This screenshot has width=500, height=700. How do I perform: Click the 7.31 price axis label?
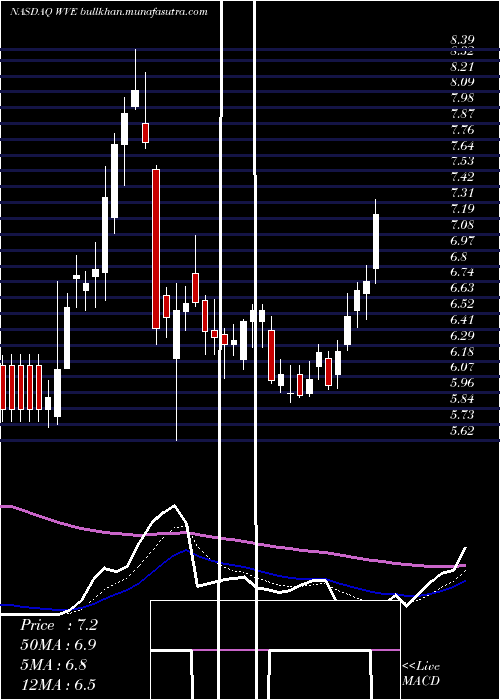(462, 193)
